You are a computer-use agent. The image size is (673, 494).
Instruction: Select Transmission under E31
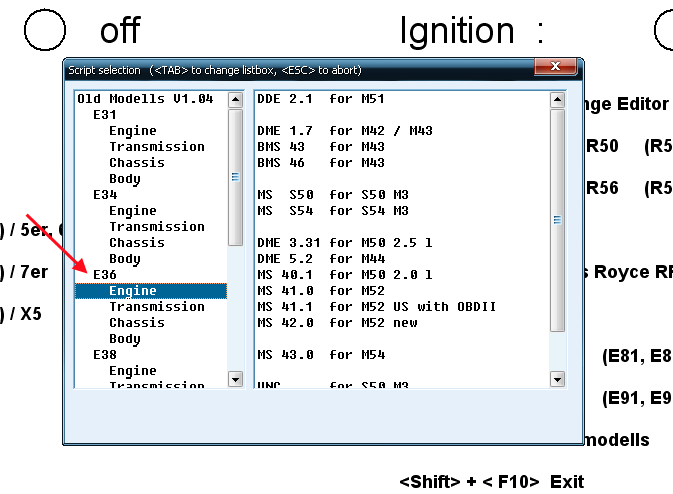click(157, 146)
